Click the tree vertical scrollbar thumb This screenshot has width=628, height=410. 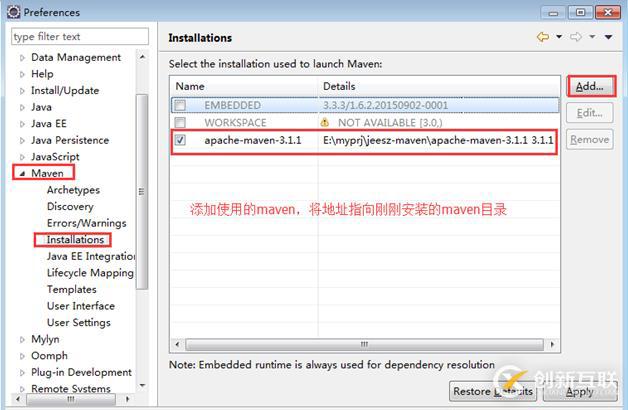point(142,191)
